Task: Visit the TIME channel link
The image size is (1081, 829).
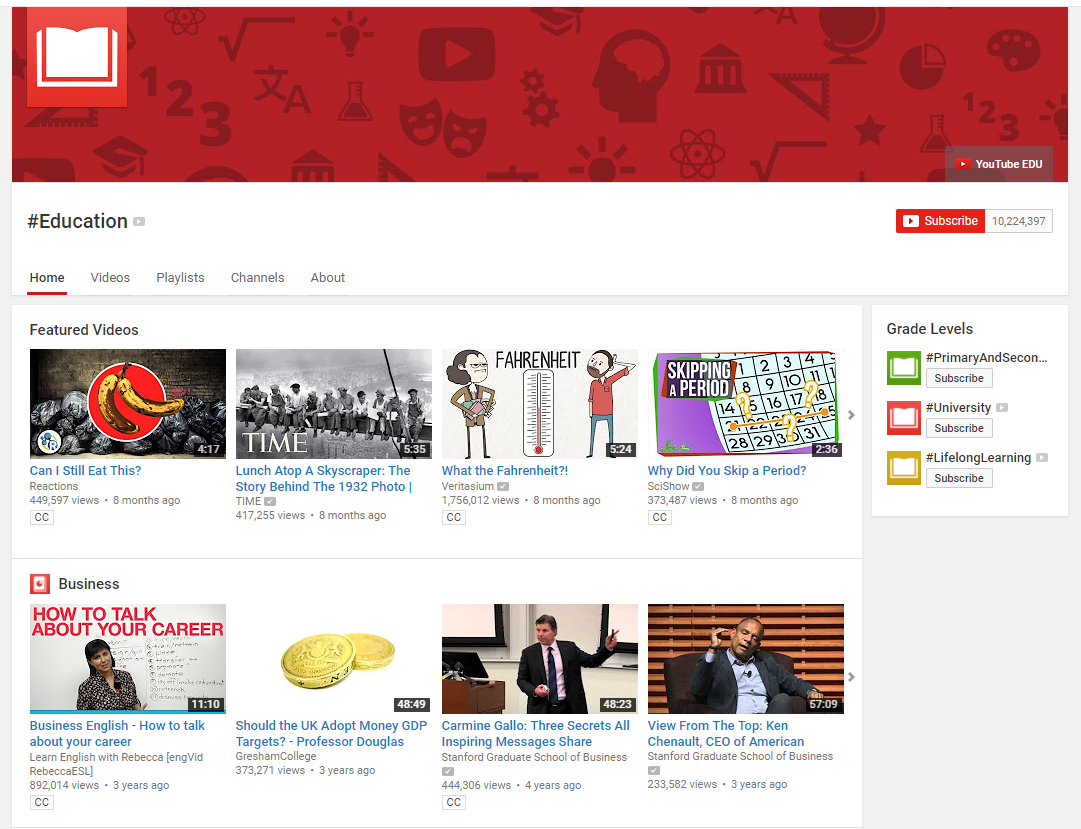Action: [x=248, y=501]
